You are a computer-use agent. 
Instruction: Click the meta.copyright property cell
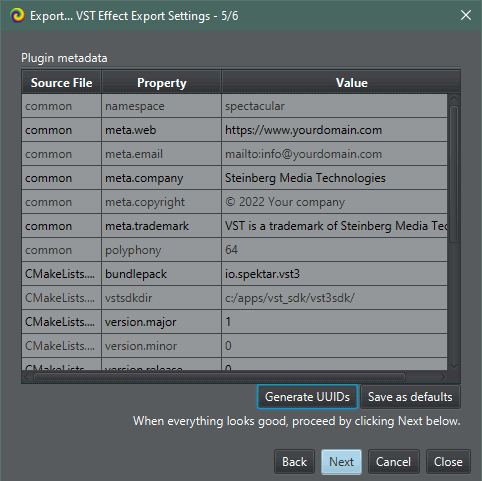162,202
